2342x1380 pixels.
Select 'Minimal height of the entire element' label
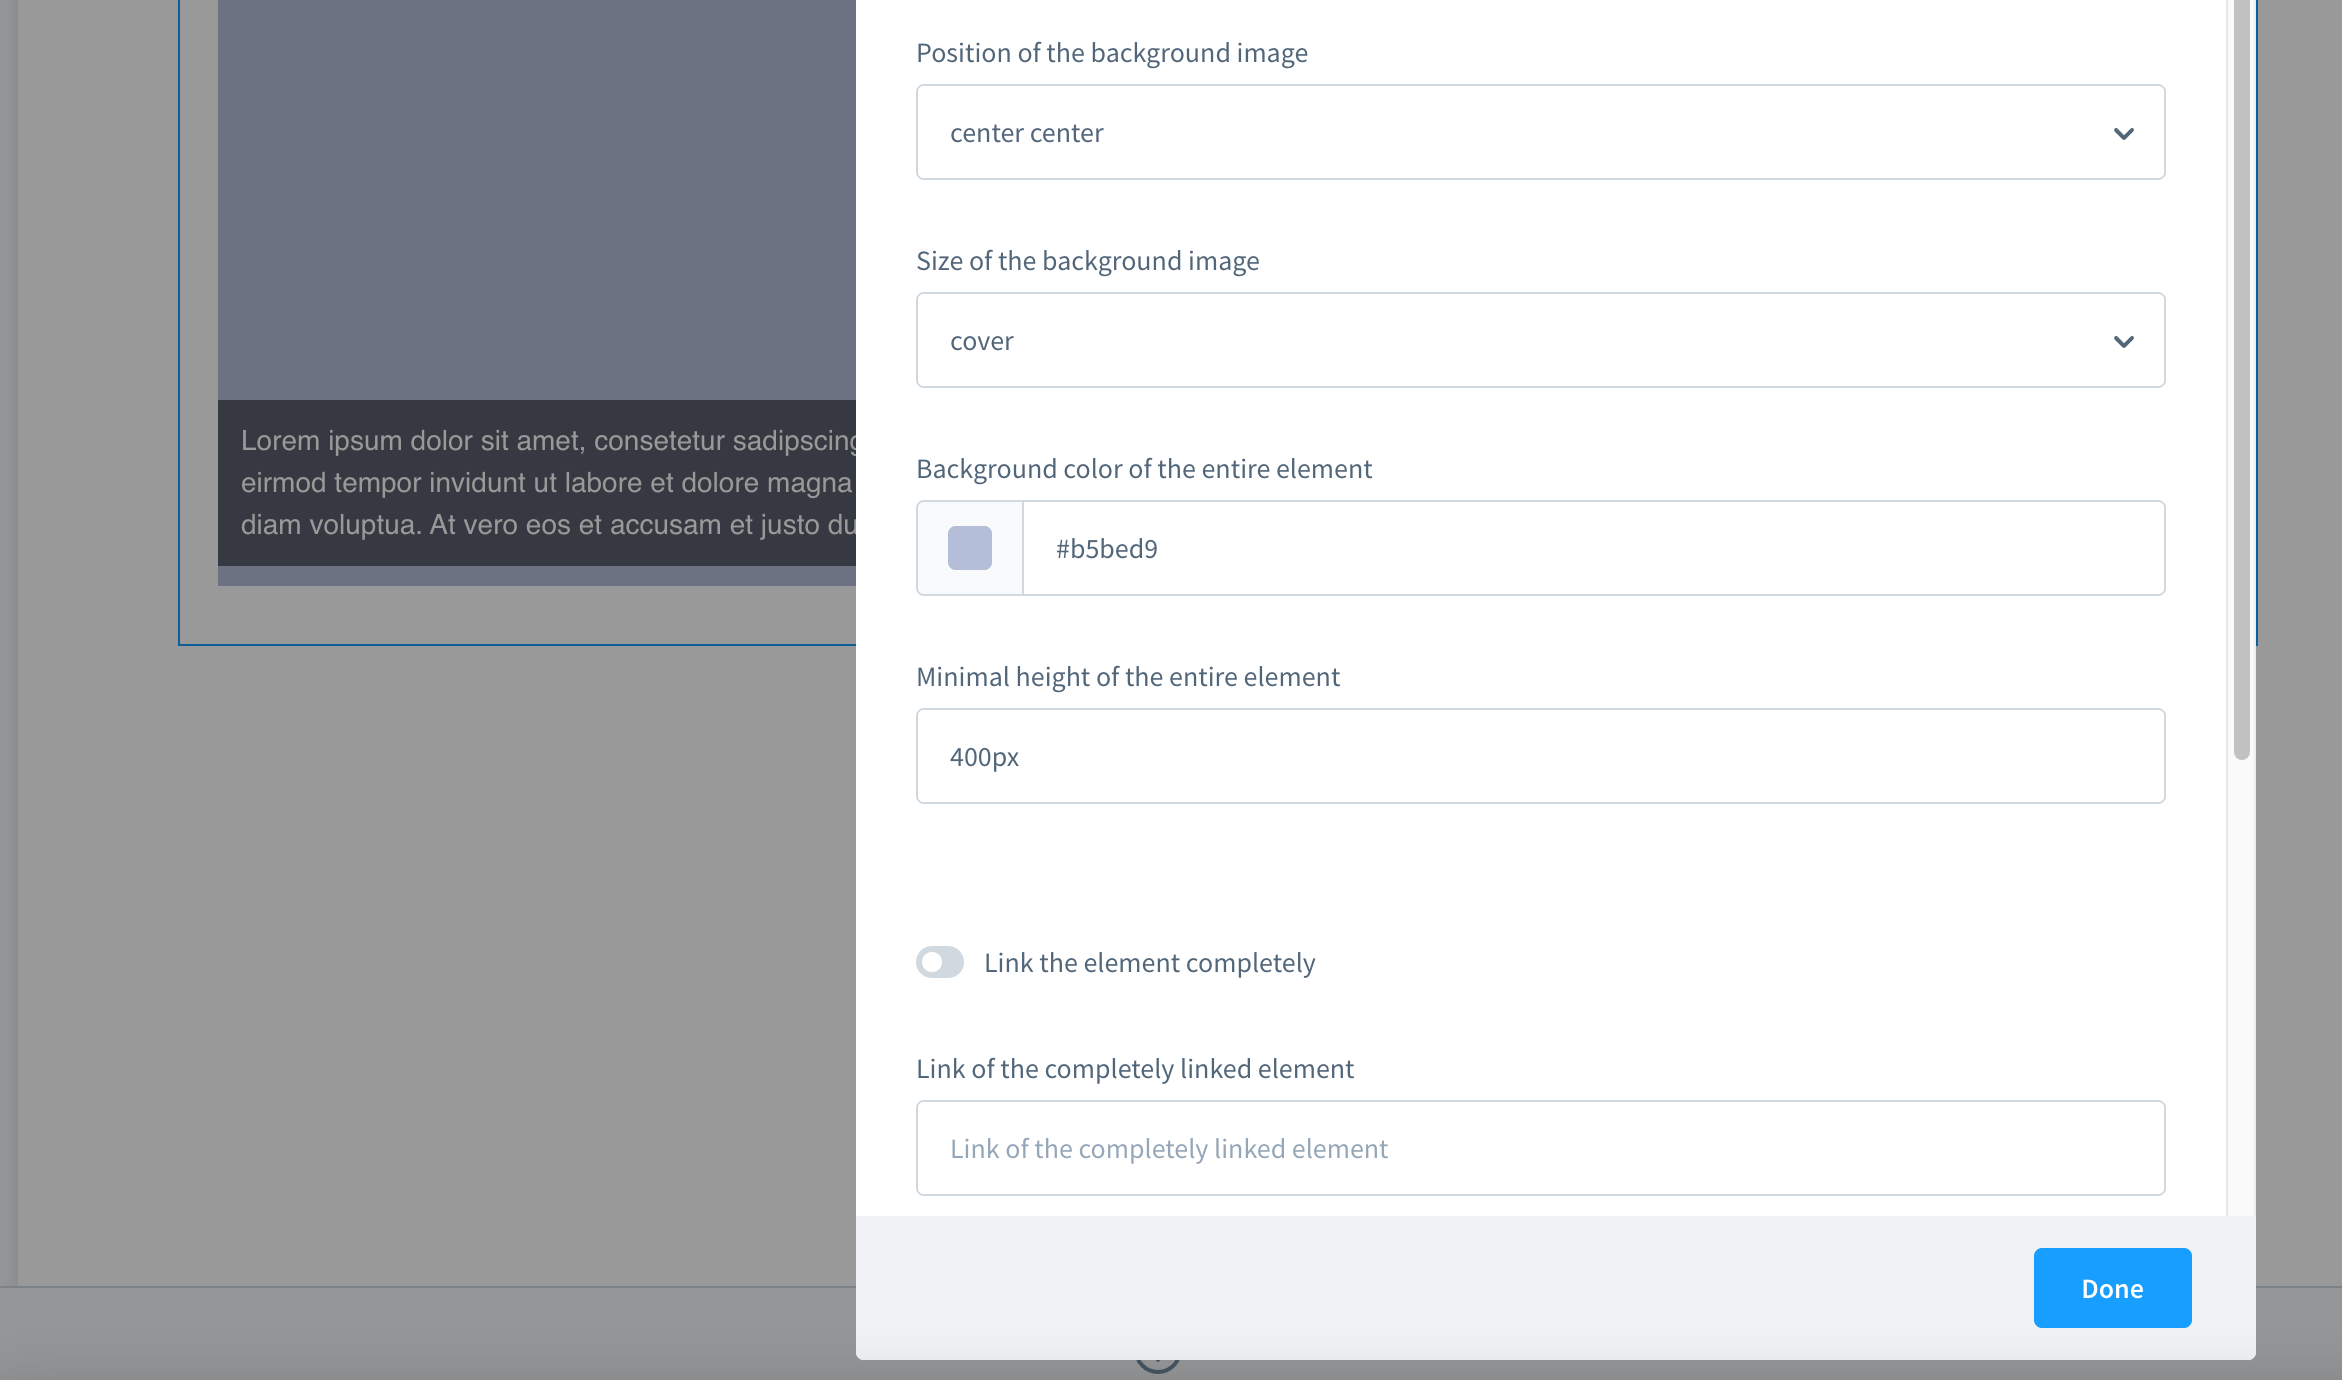click(1128, 677)
